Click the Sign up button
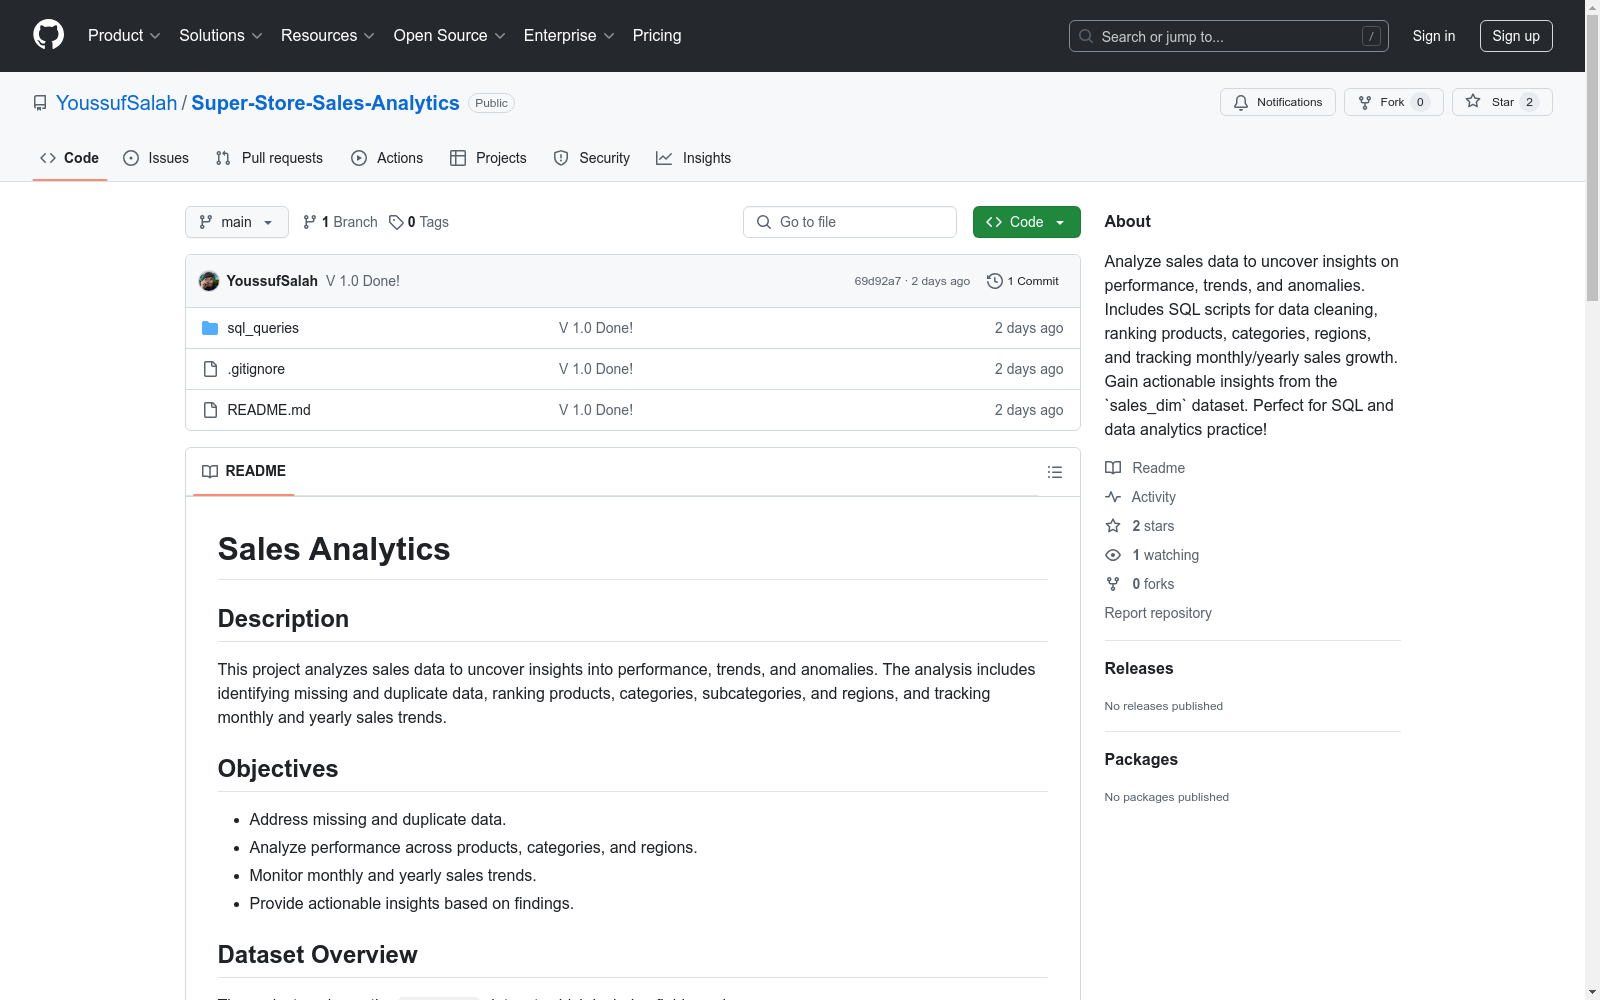Screen dimensions: 1600x1000 pyautogui.click(x=1516, y=36)
